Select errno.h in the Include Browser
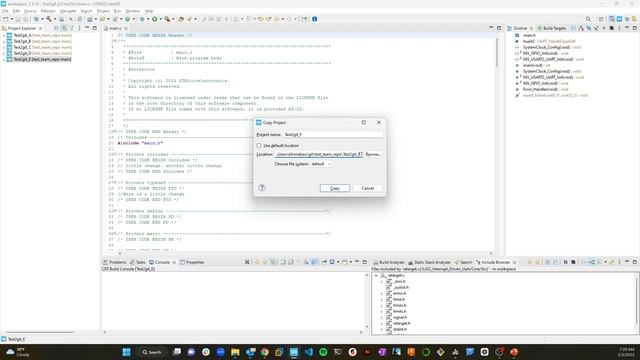This screenshot has height=360, width=640. point(399,293)
